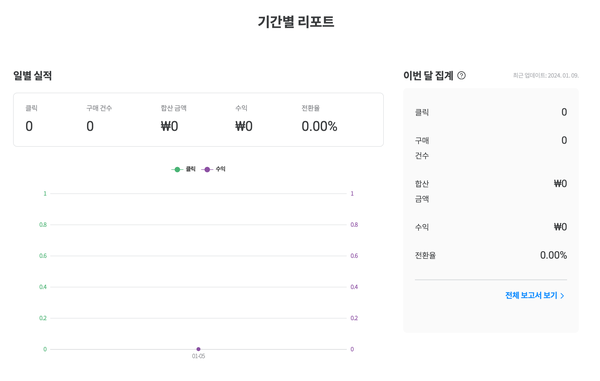Click the 일별 실적 section heading
Screen dimensions: 600x381
pyautogui.click(x=33, y=75)
